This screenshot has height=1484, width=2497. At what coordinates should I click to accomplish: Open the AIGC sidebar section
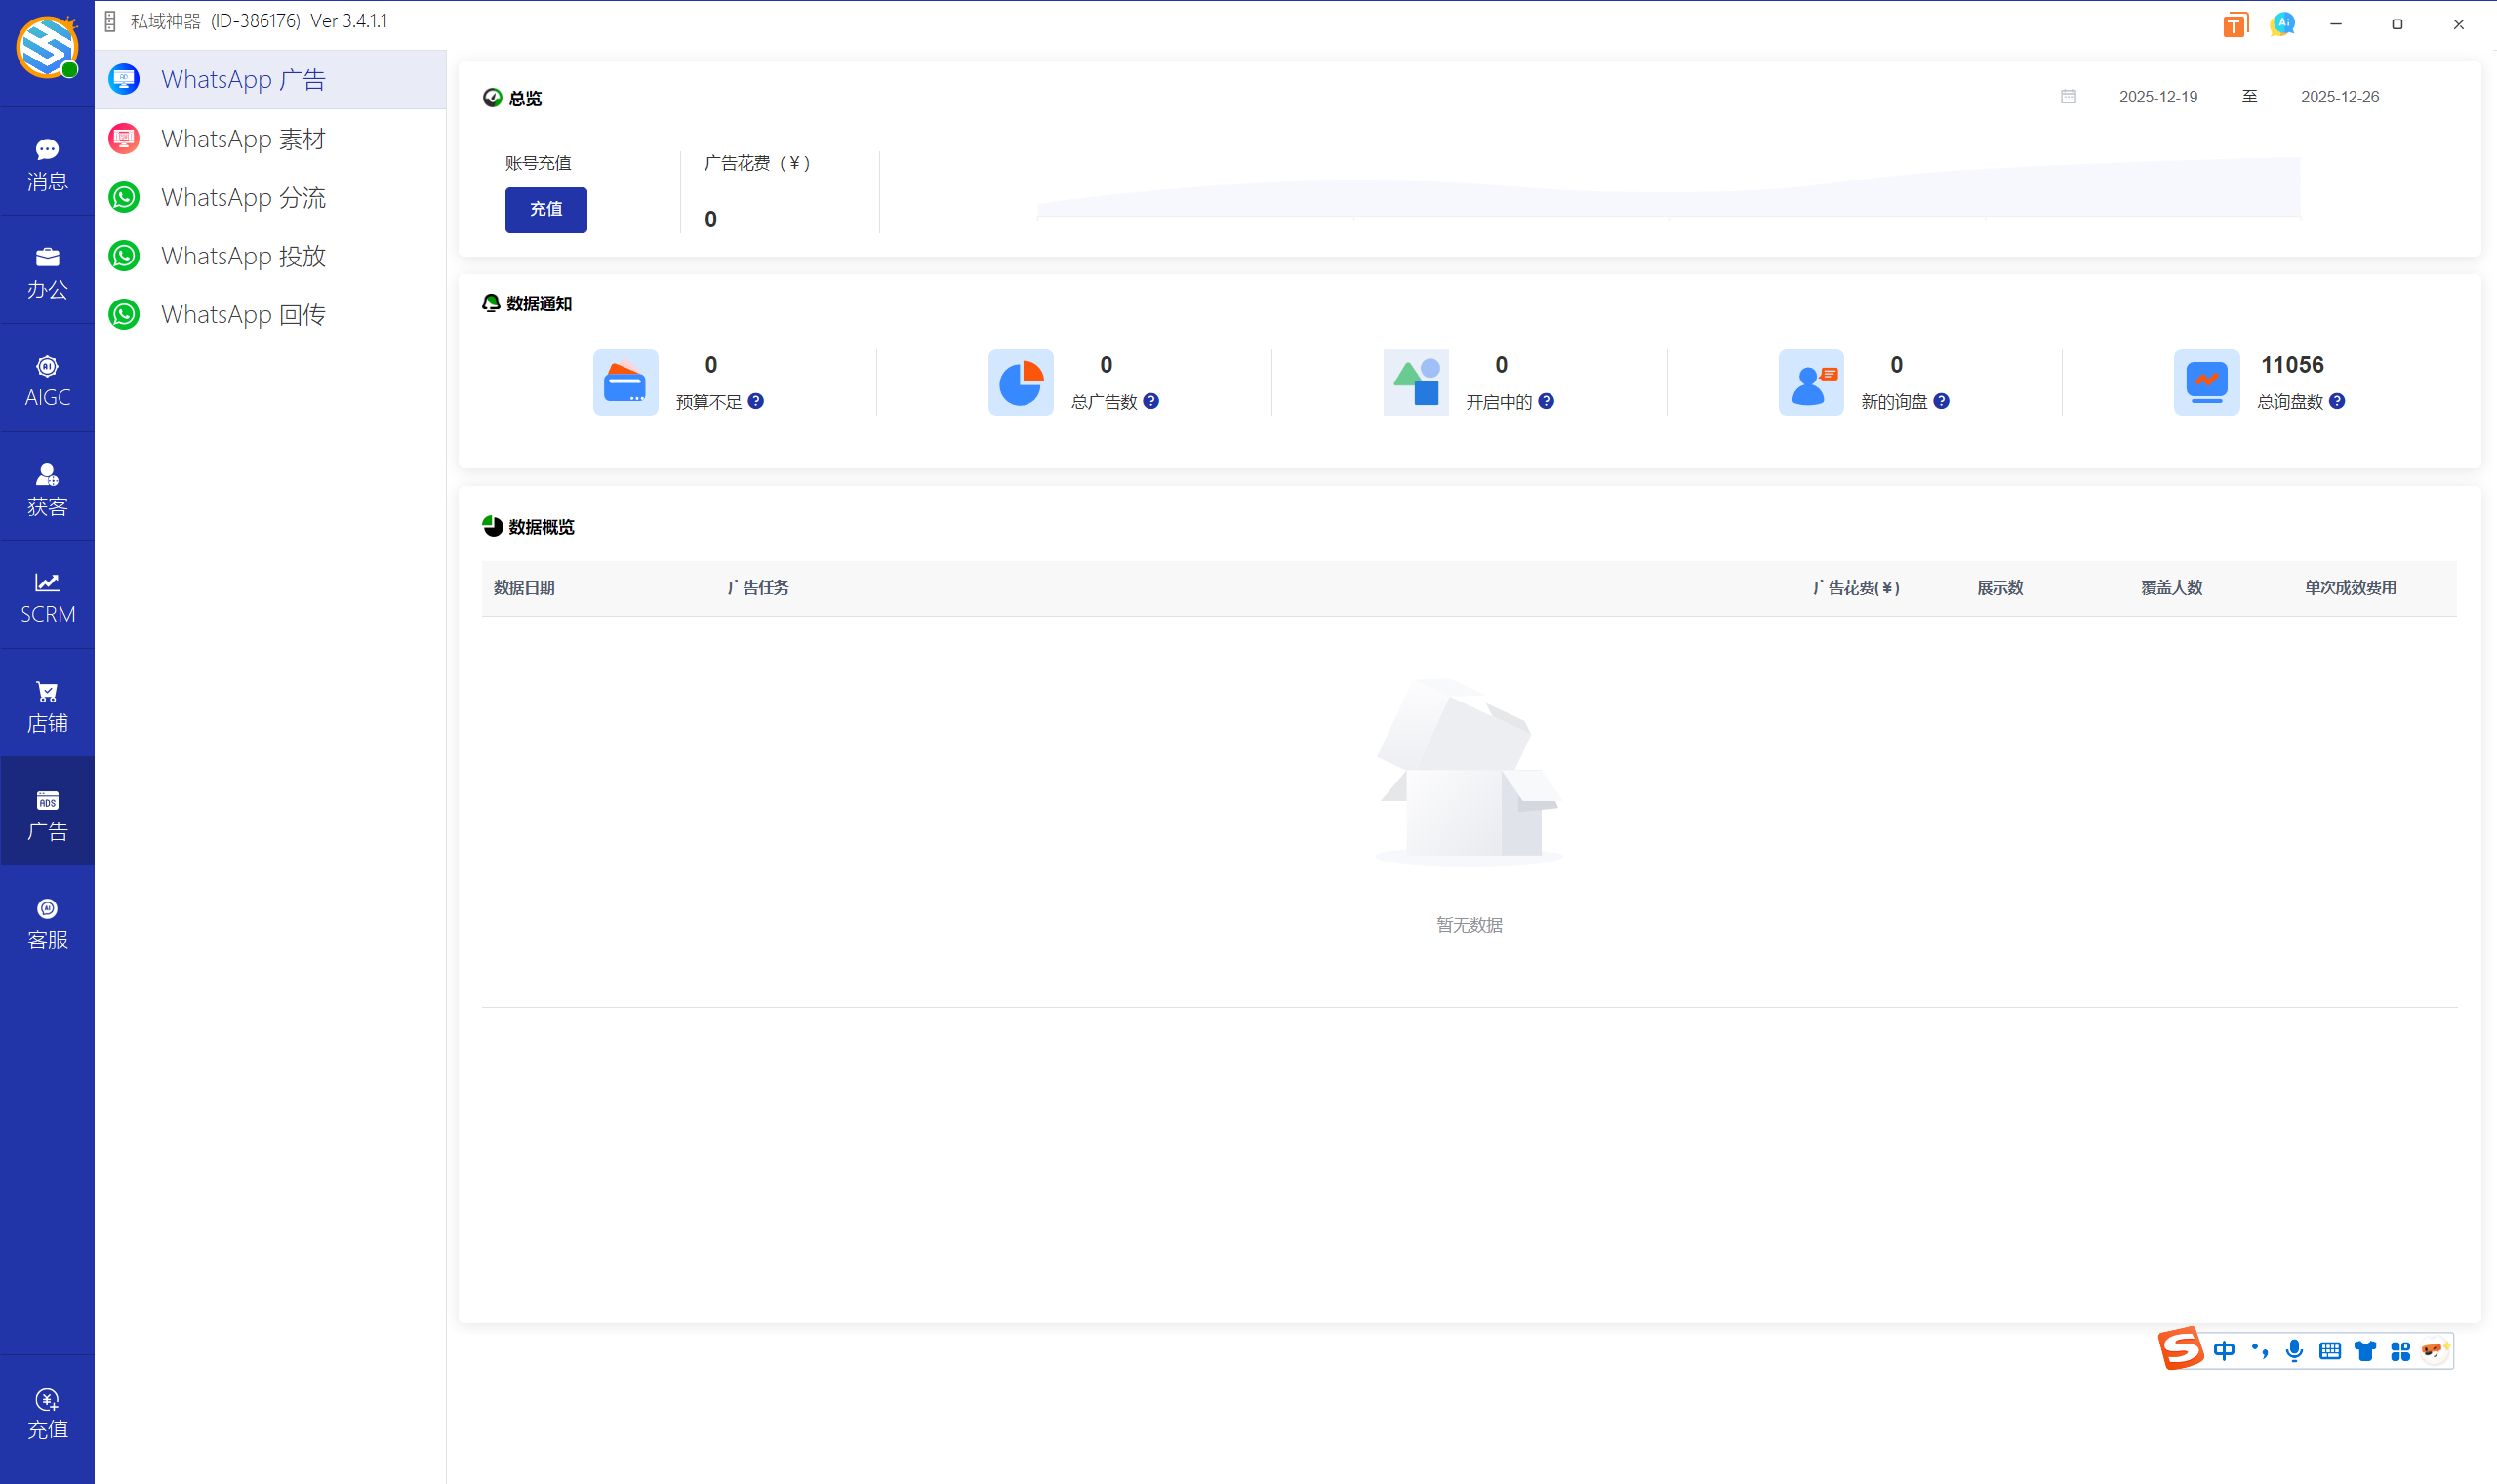pos(47,380)
